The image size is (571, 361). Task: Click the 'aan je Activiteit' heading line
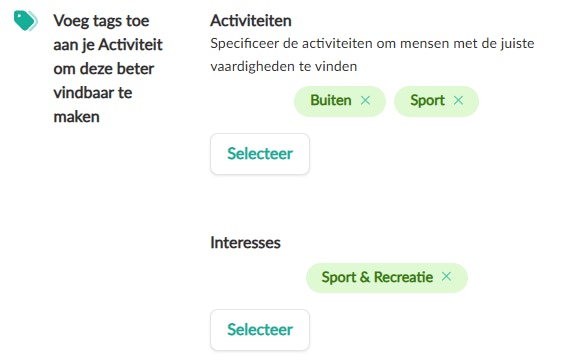pyautogui.click(x=108, y=45)
